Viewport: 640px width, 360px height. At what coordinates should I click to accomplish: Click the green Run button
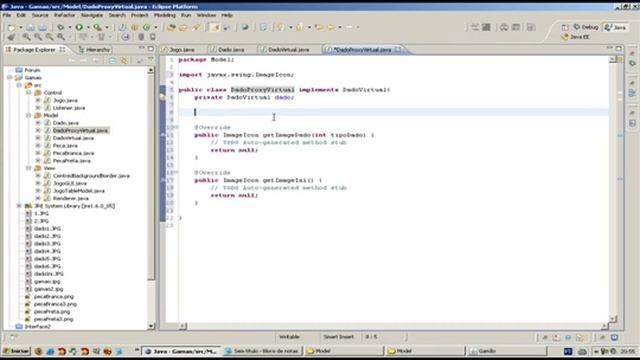click(x=79, y=27)
